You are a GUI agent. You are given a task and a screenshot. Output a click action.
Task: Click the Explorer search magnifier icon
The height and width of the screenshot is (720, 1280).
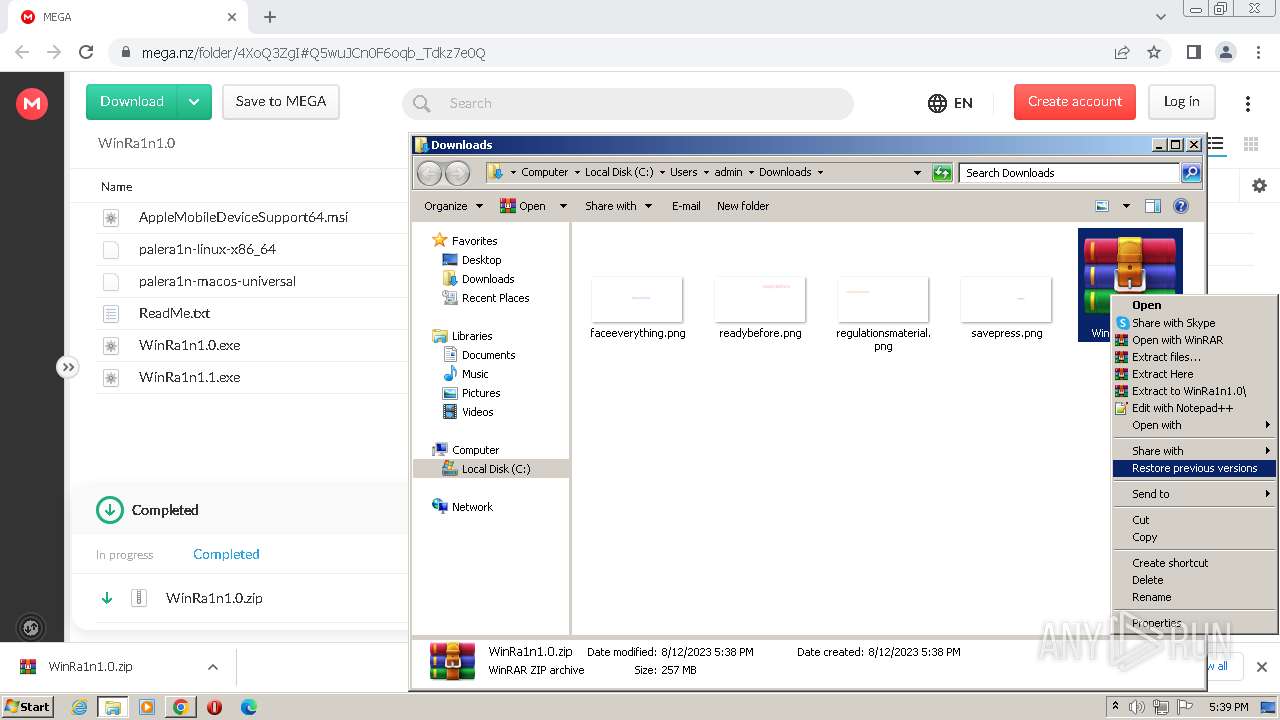point(1190,173)
